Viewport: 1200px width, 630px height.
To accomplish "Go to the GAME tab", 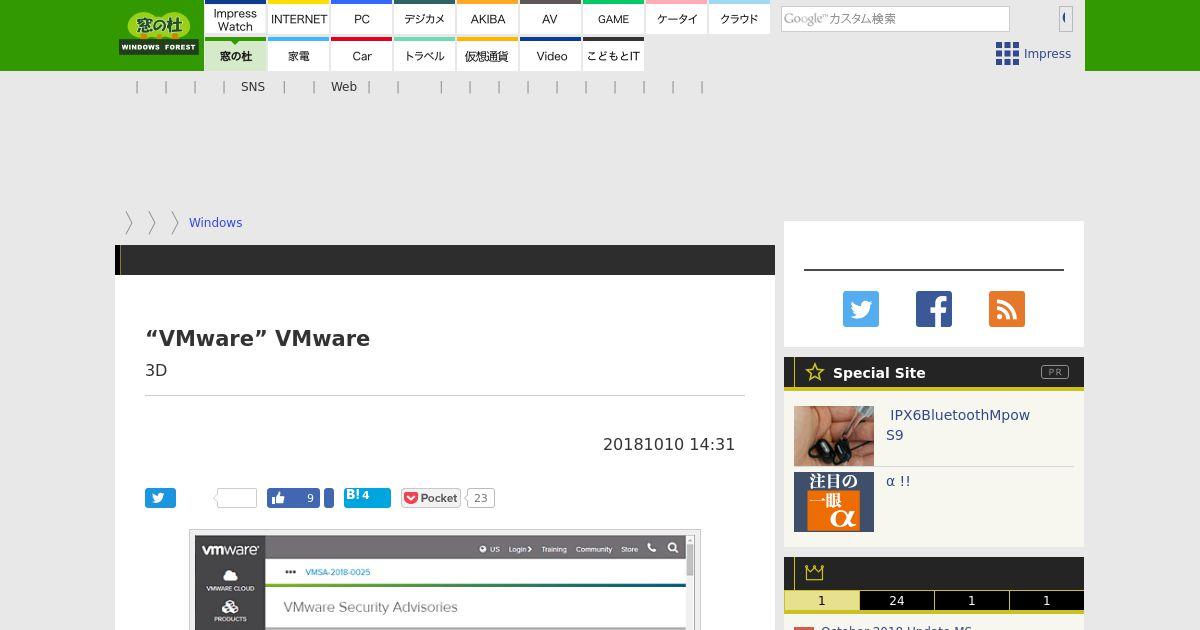I will pyautogui.click(x=613, y=19).
